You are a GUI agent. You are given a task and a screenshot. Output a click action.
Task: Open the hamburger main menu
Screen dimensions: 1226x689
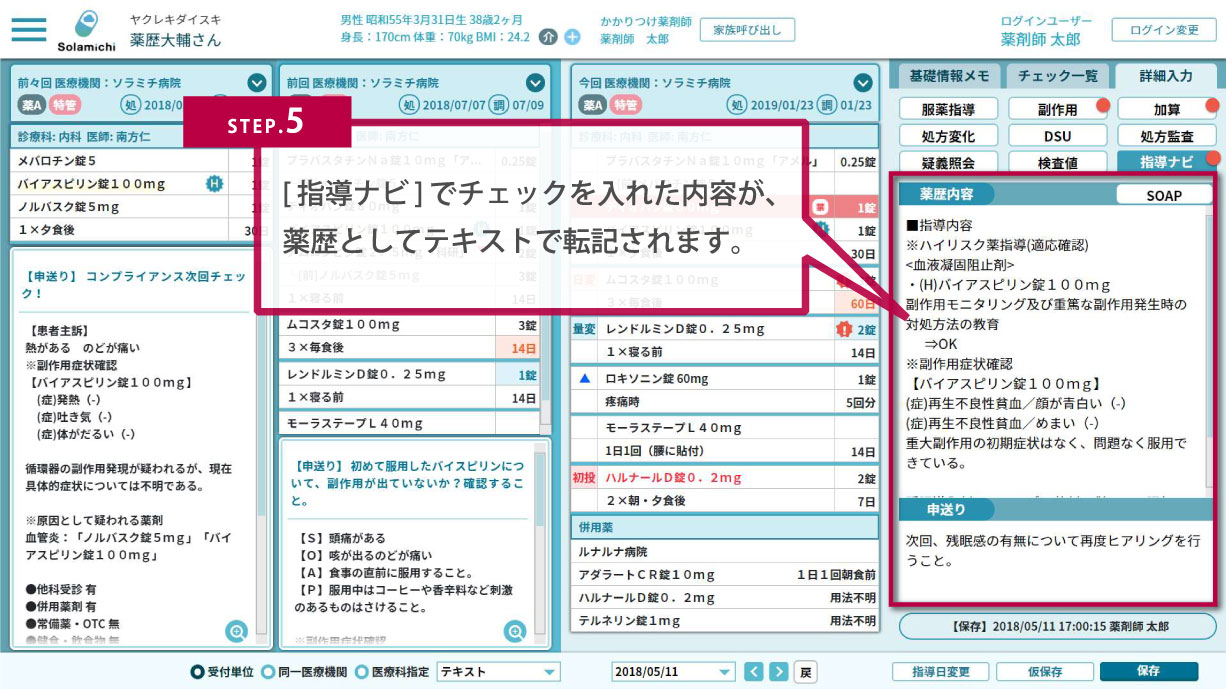tap(29, 29)
